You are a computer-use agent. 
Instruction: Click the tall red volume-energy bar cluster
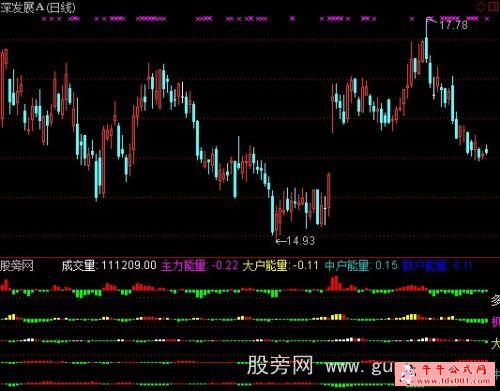point(335,284)
